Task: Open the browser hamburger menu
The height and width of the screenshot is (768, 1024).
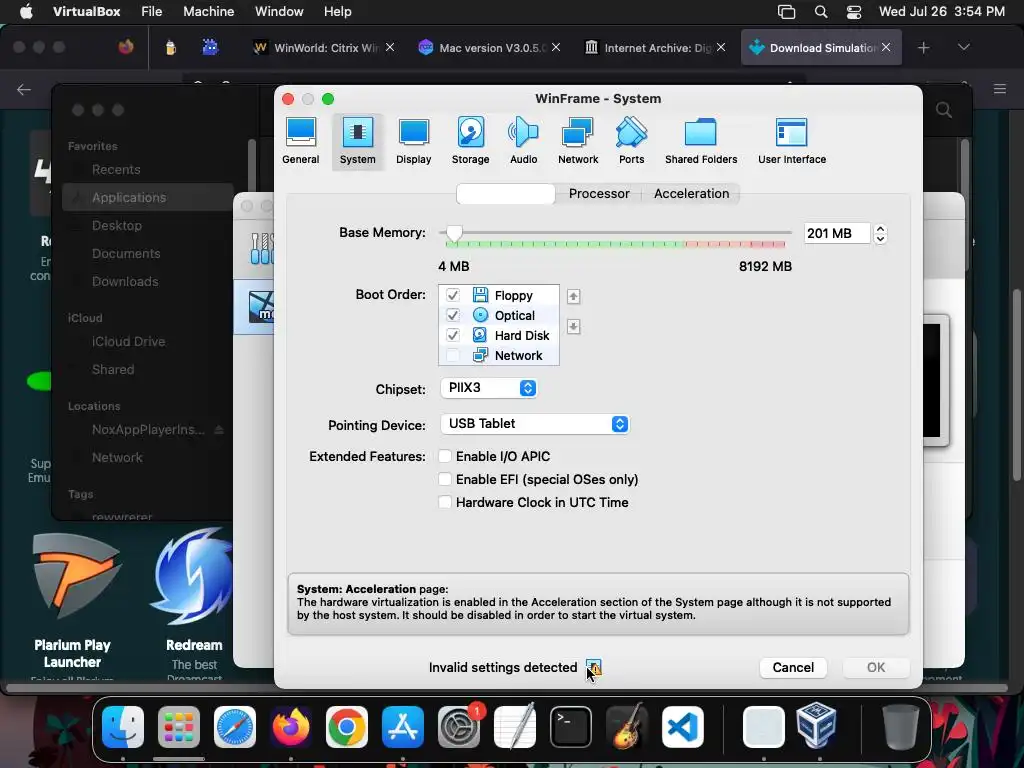Action: click(x=1000, y=89)
